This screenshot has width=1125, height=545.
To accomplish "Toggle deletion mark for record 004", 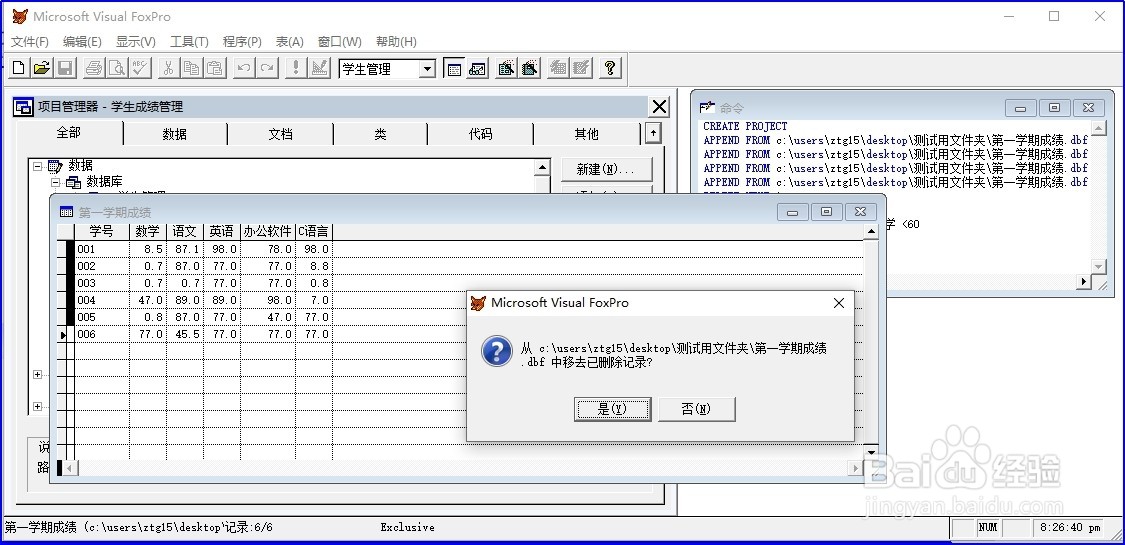I will 70,300.
